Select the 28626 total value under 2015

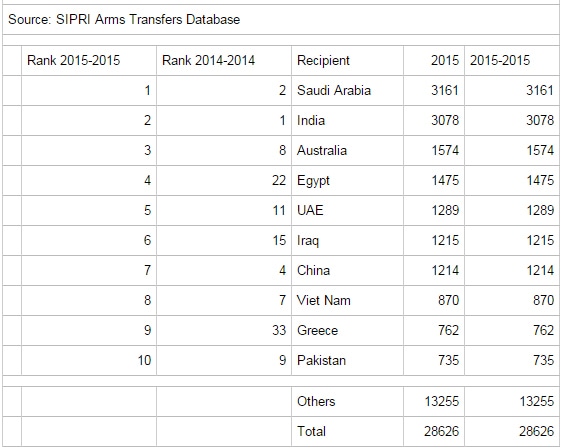(441, 432)
